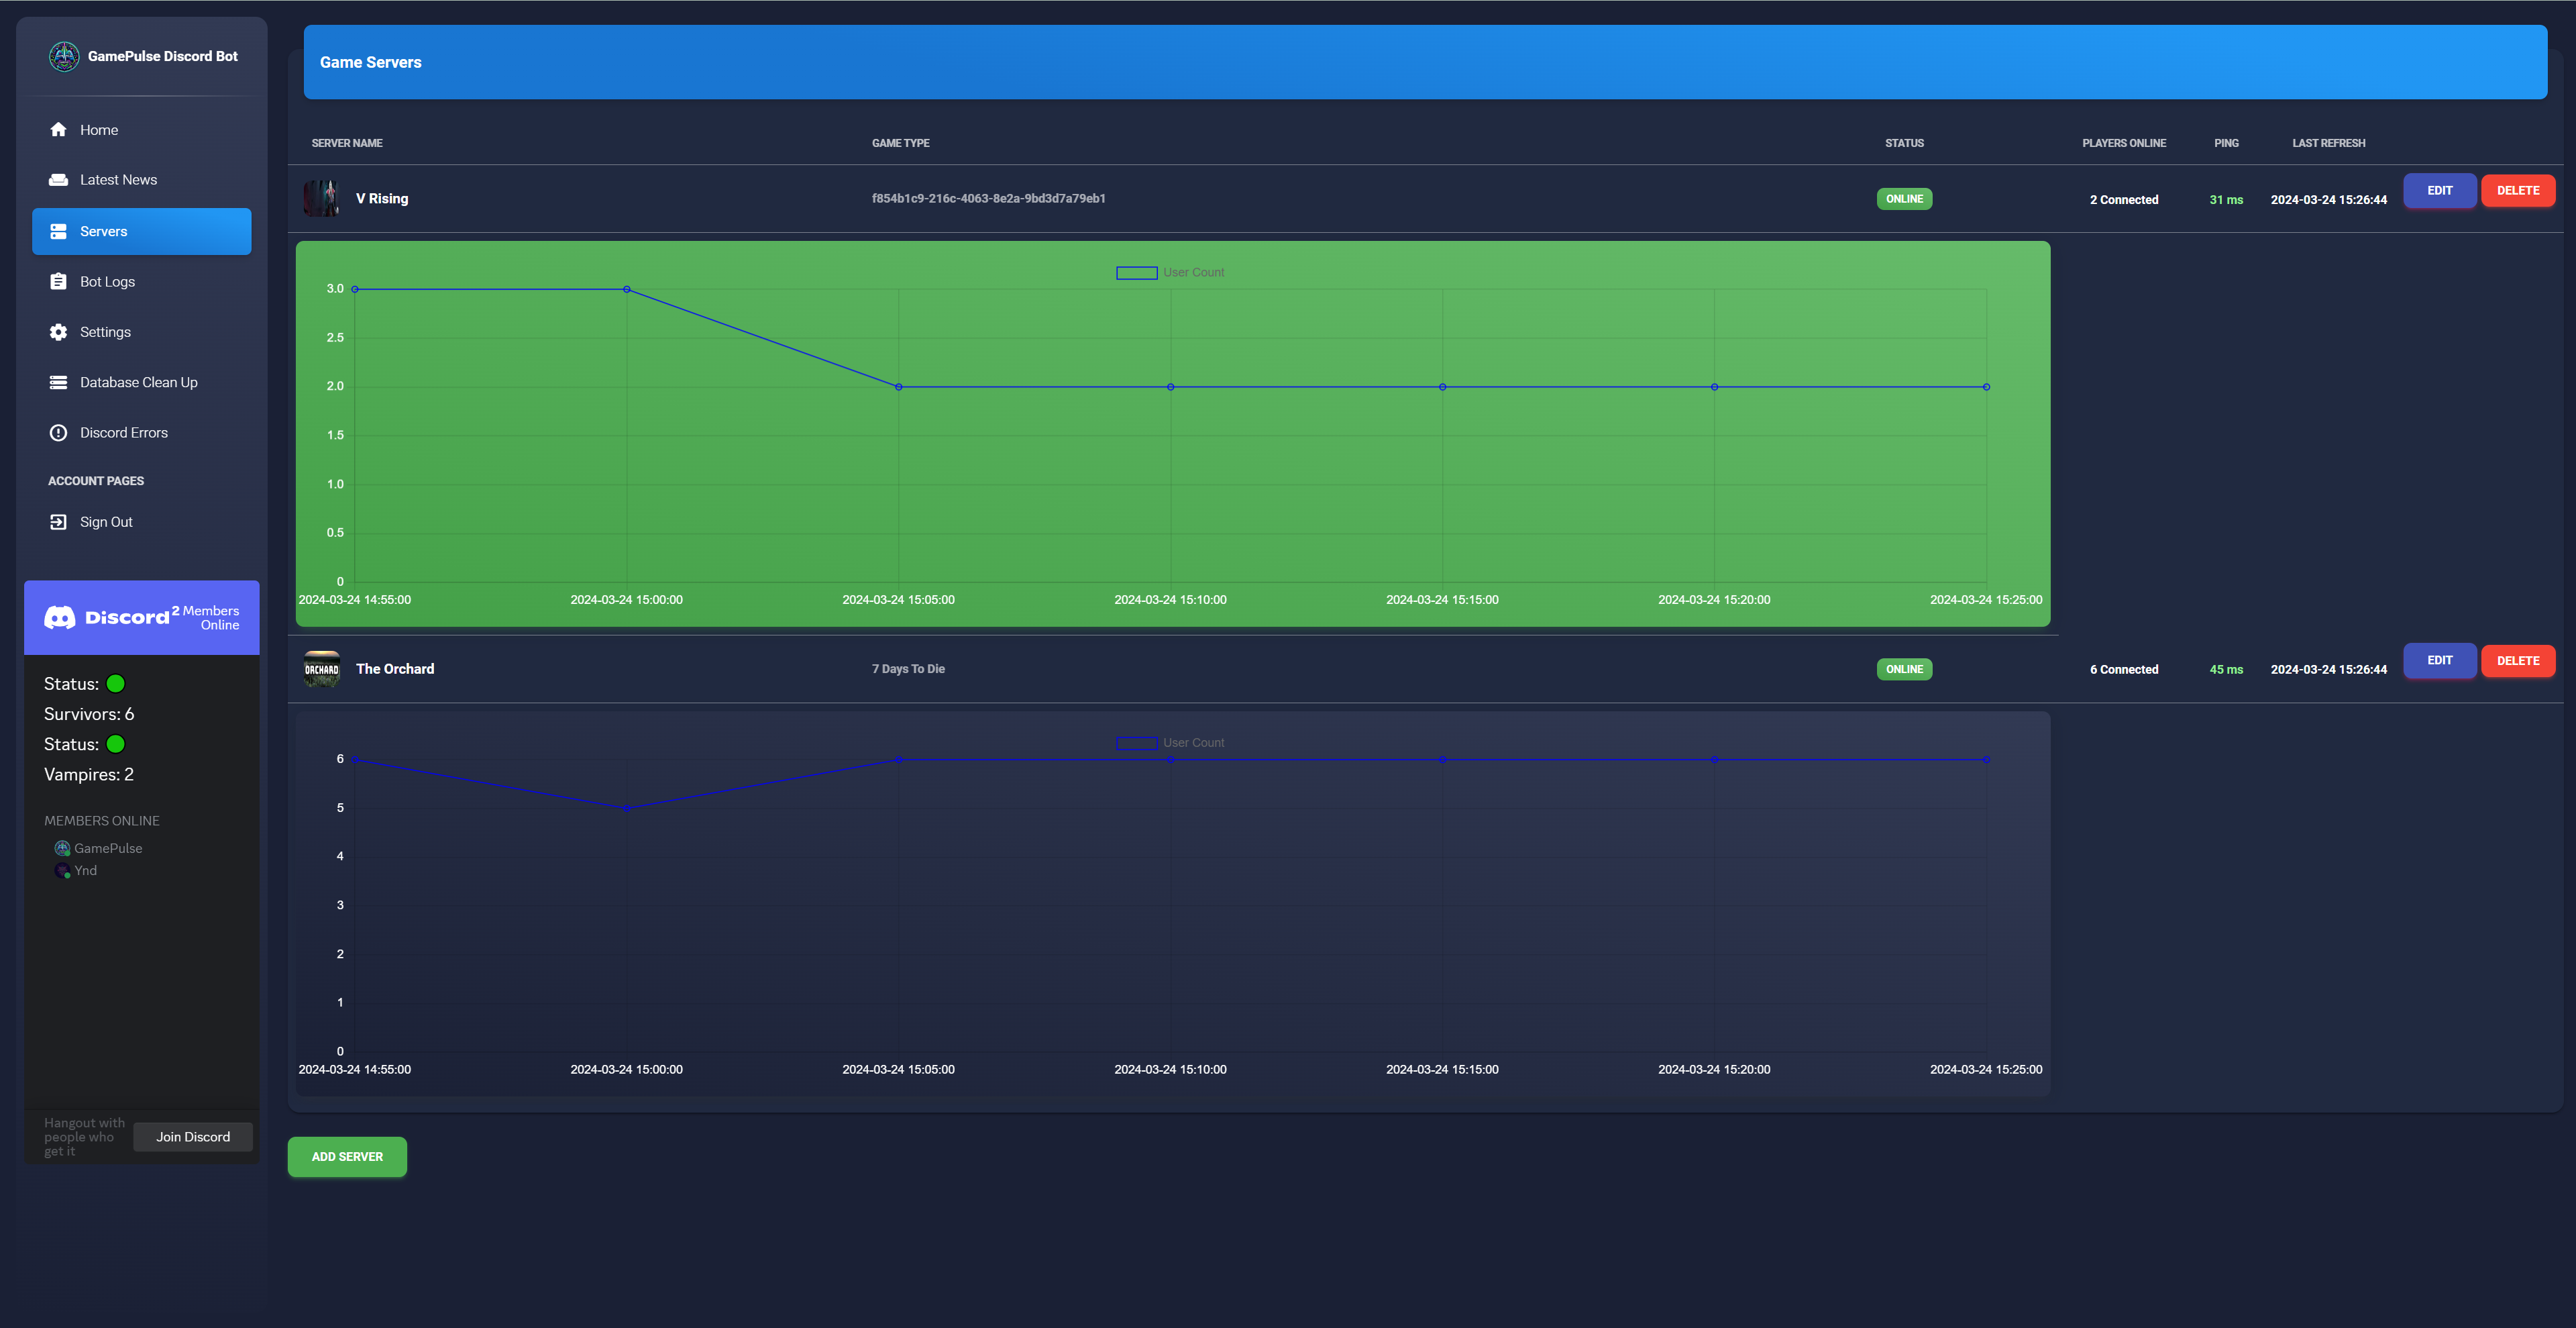The height and width of the screenshot is (1328, 2576).
Task: Open the Servers menu item
Action: (x=141, y=232)
